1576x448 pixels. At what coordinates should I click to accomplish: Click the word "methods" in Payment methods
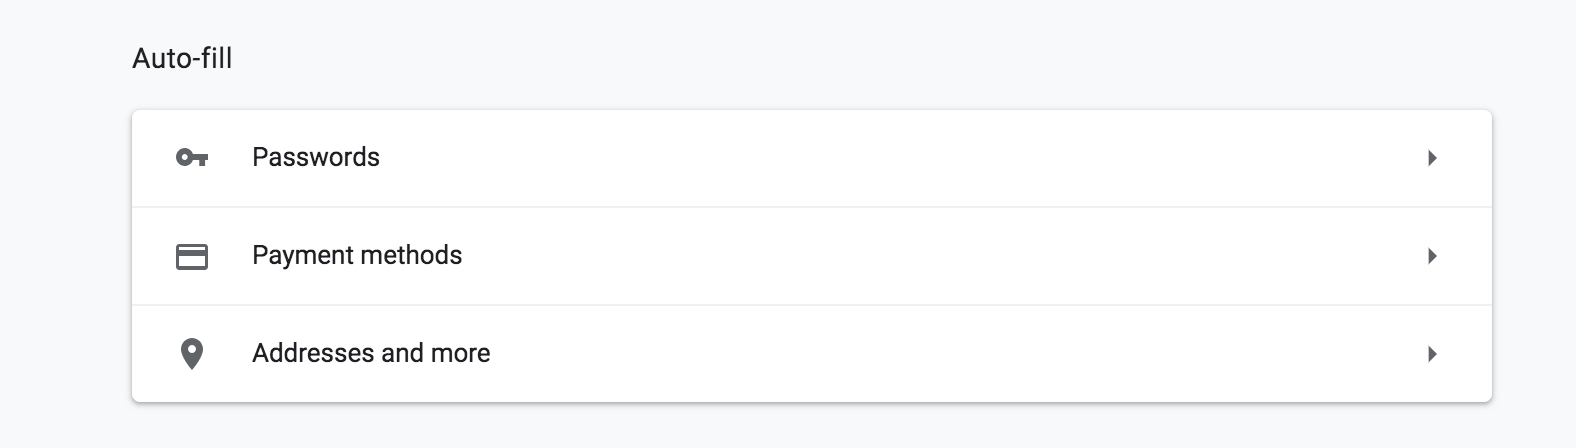411,255
